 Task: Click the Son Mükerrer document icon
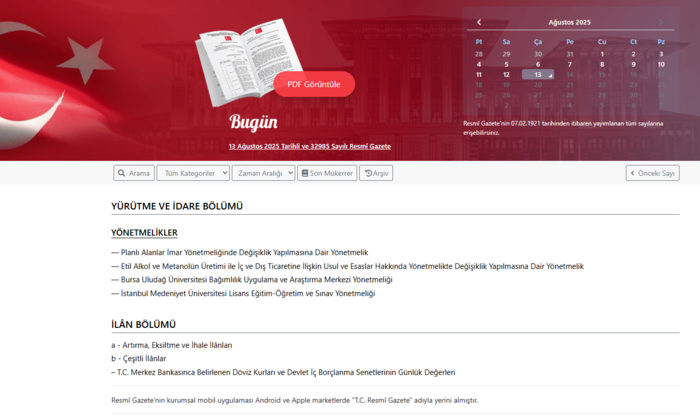(305, 173)
